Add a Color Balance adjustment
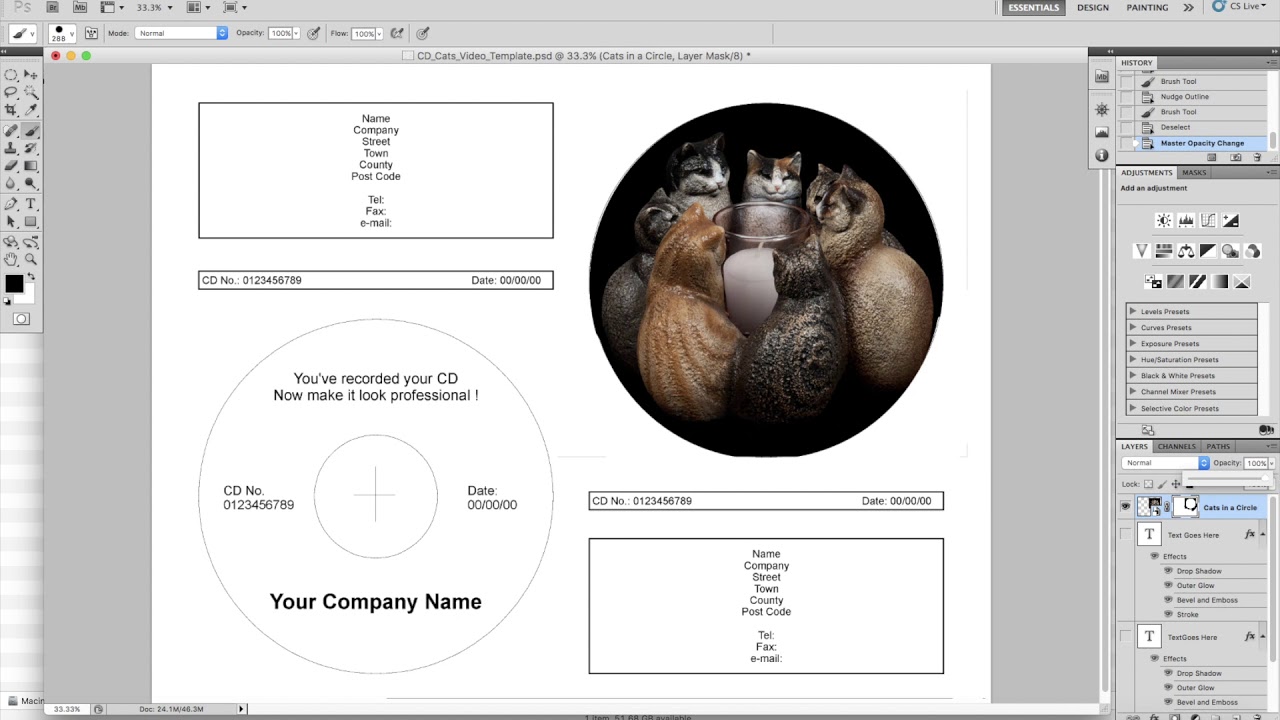Screen dimensions: 1280x720 pos(1186,251)
